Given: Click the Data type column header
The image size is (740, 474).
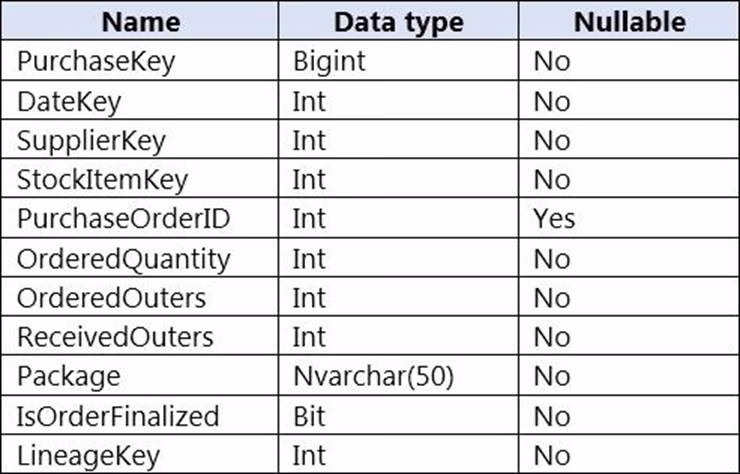Looking at the screenshot, I should coord(398,21).
